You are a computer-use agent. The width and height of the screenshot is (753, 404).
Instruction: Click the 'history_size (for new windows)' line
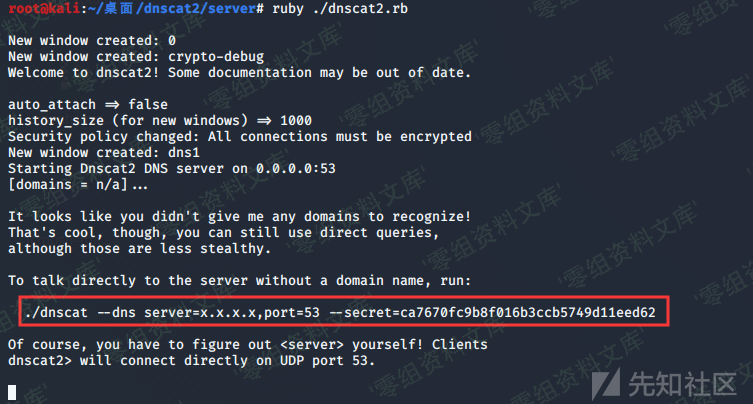click(160, 120)
